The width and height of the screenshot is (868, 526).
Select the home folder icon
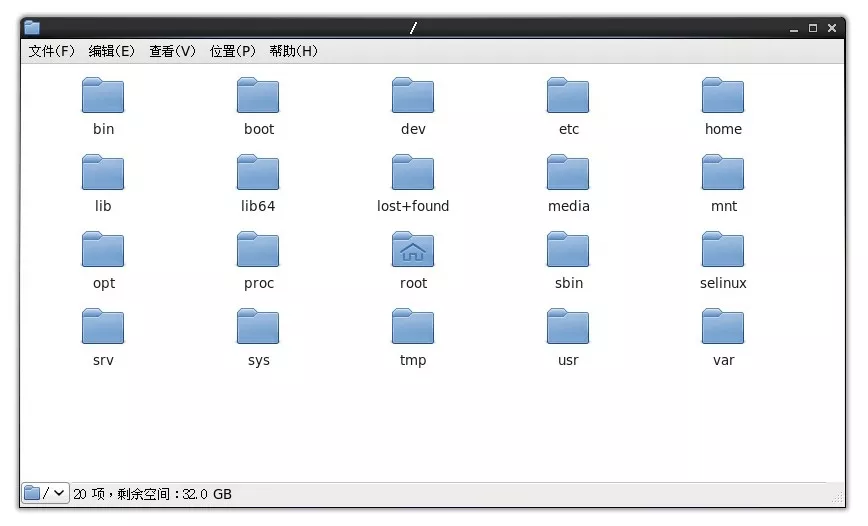(723, 95)
